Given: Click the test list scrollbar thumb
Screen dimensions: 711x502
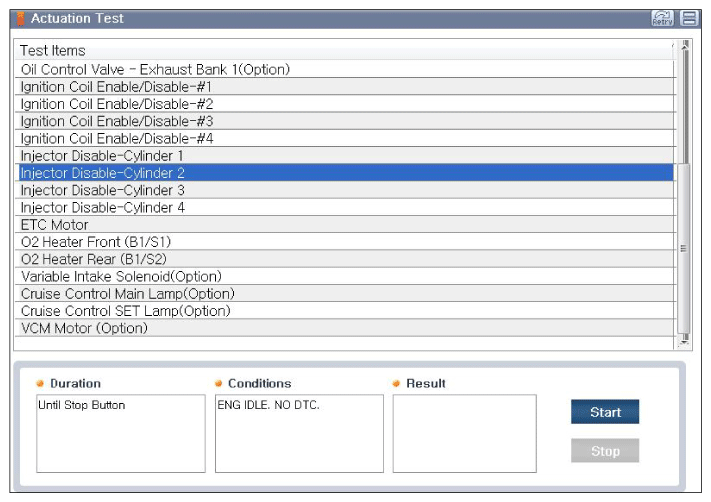Looking at the screenshot, I should pyautogui.click(x=684, y=249).
